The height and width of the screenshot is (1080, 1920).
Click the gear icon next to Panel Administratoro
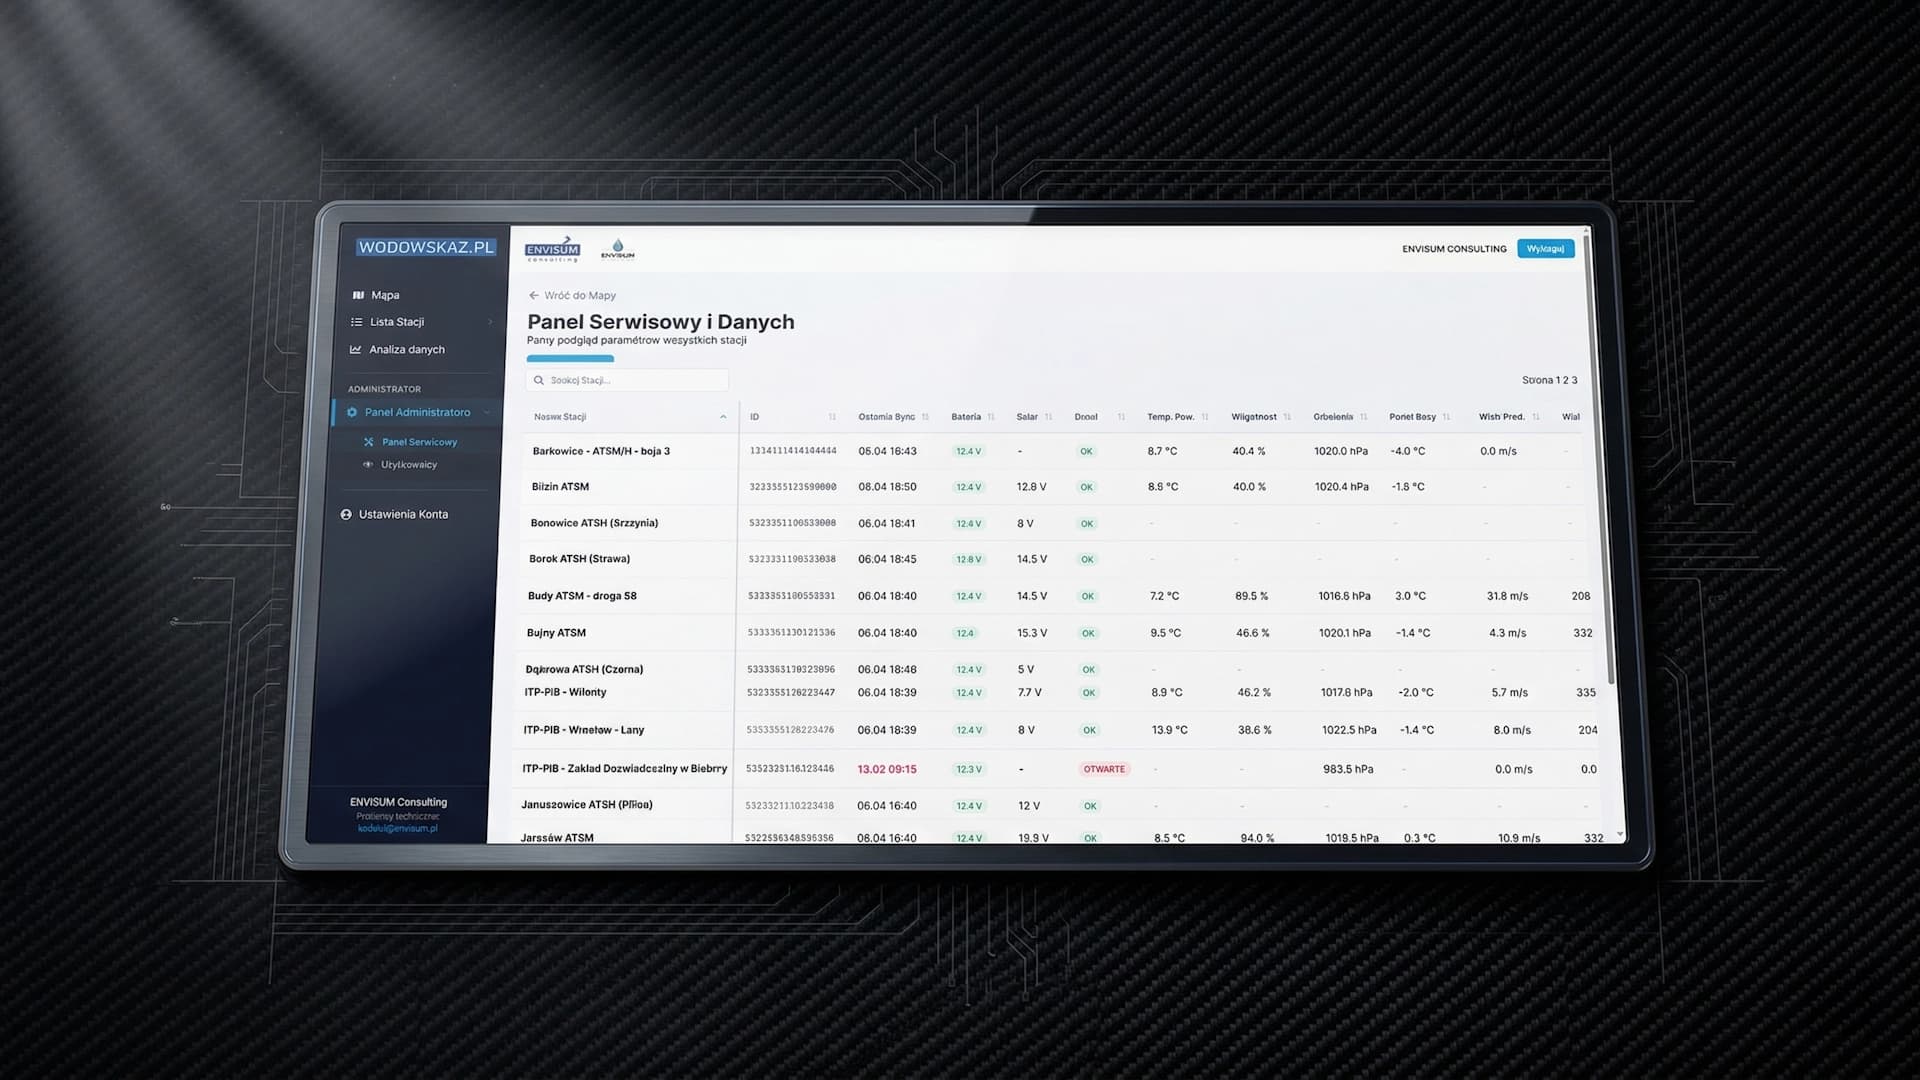(x=352, y=413)
